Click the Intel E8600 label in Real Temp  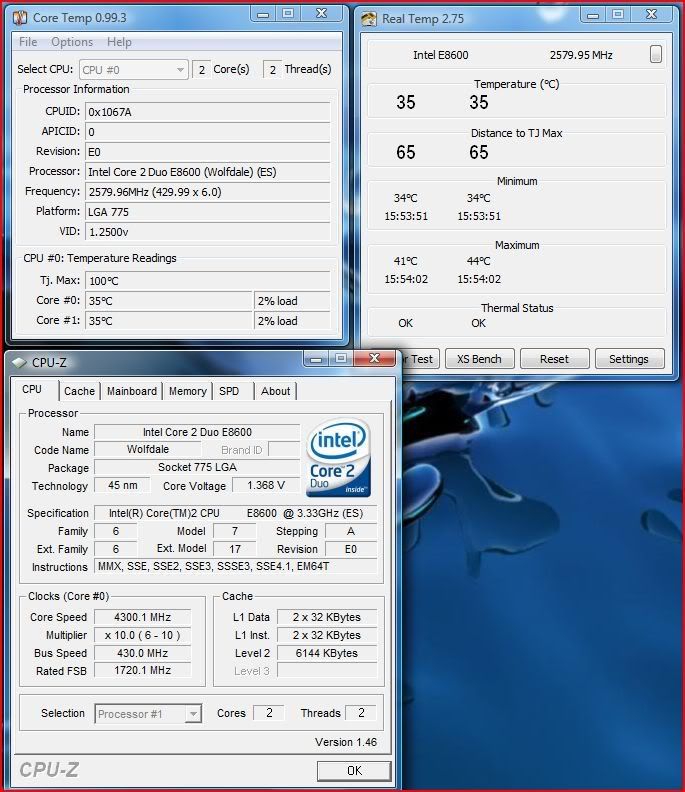point(441,55)
